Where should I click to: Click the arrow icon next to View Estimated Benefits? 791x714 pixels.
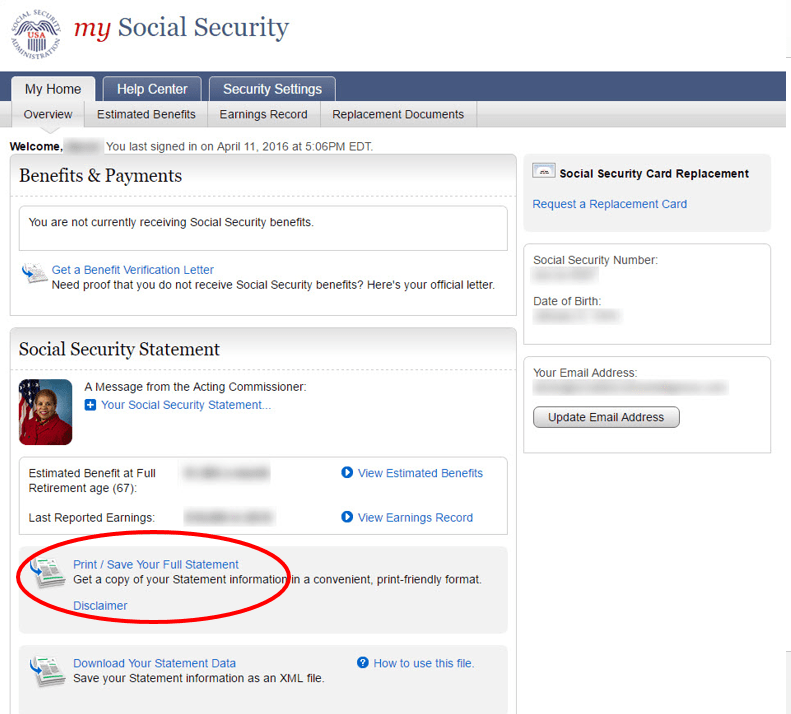point(347,472)
